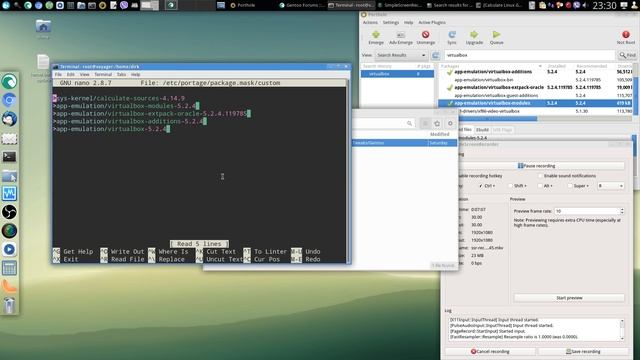This screenshot has height=360, width=640.
Task: Click the Porthole horizontal scrollbar under package list
Action: tap(498, 119)
